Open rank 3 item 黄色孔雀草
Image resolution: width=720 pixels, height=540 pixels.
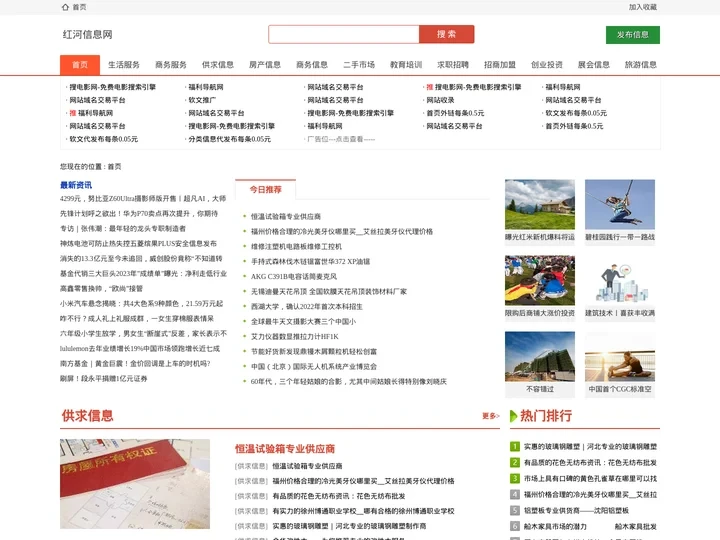591,479
